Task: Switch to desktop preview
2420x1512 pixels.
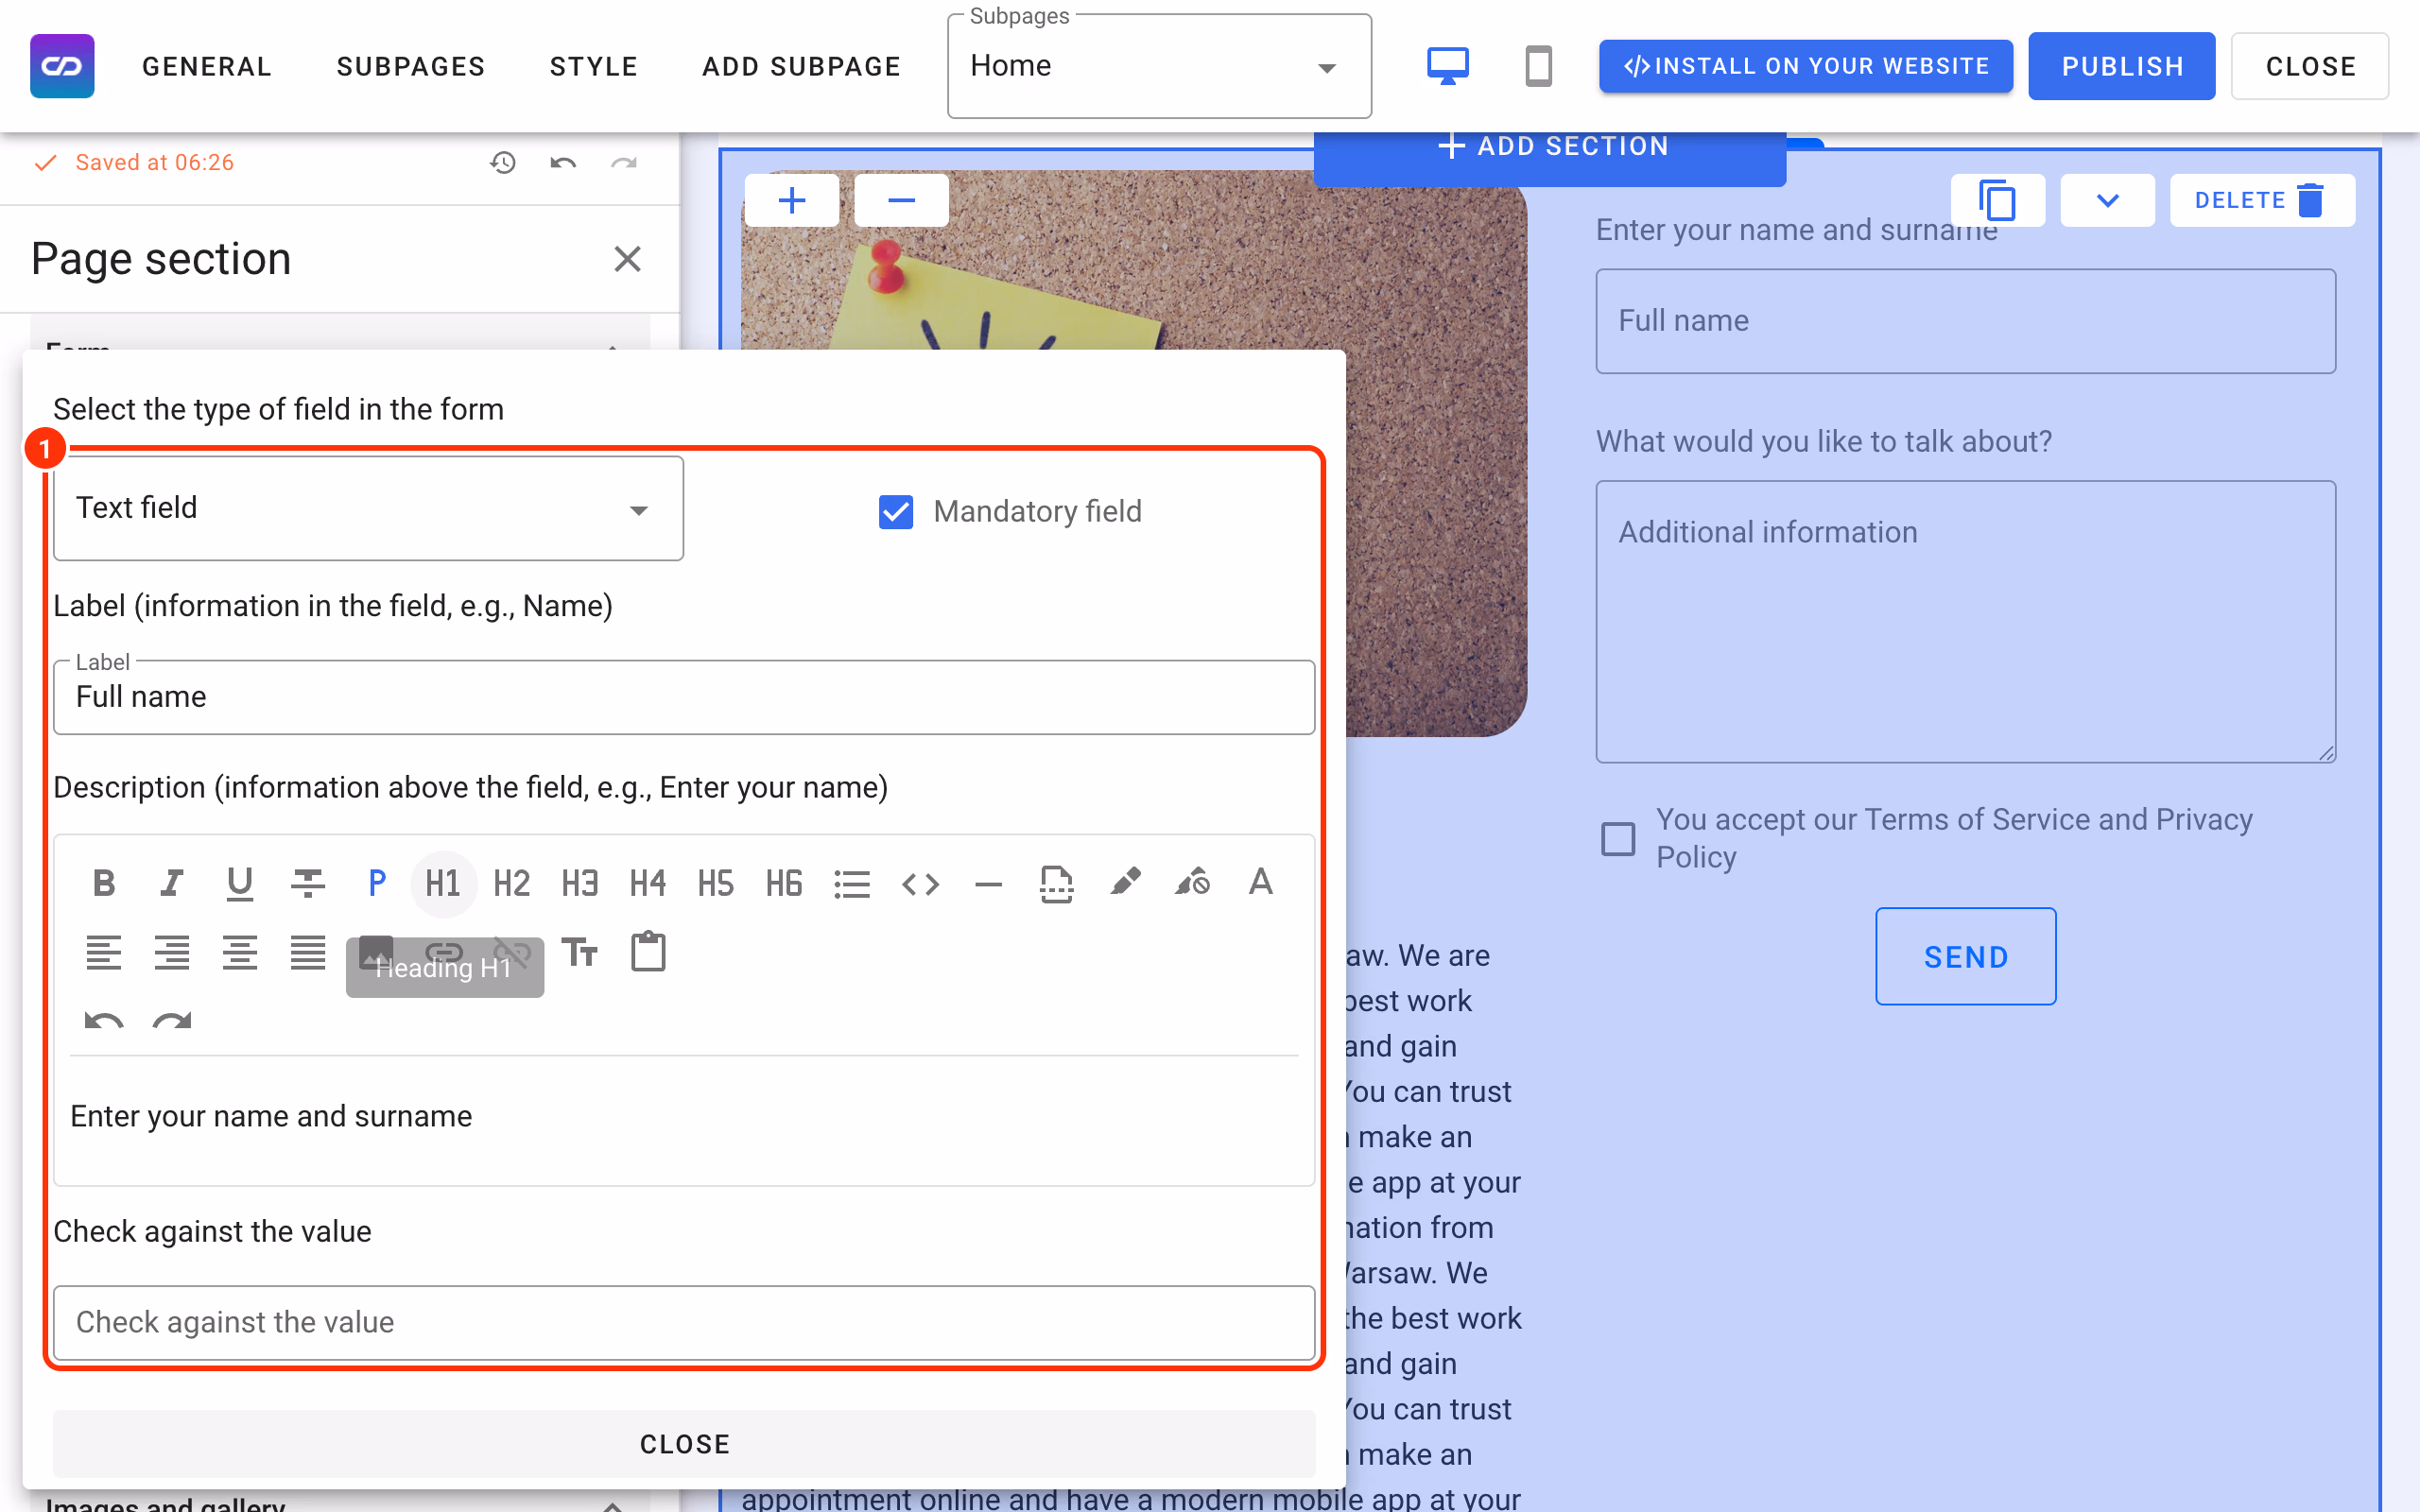Action: point(1447,66)
